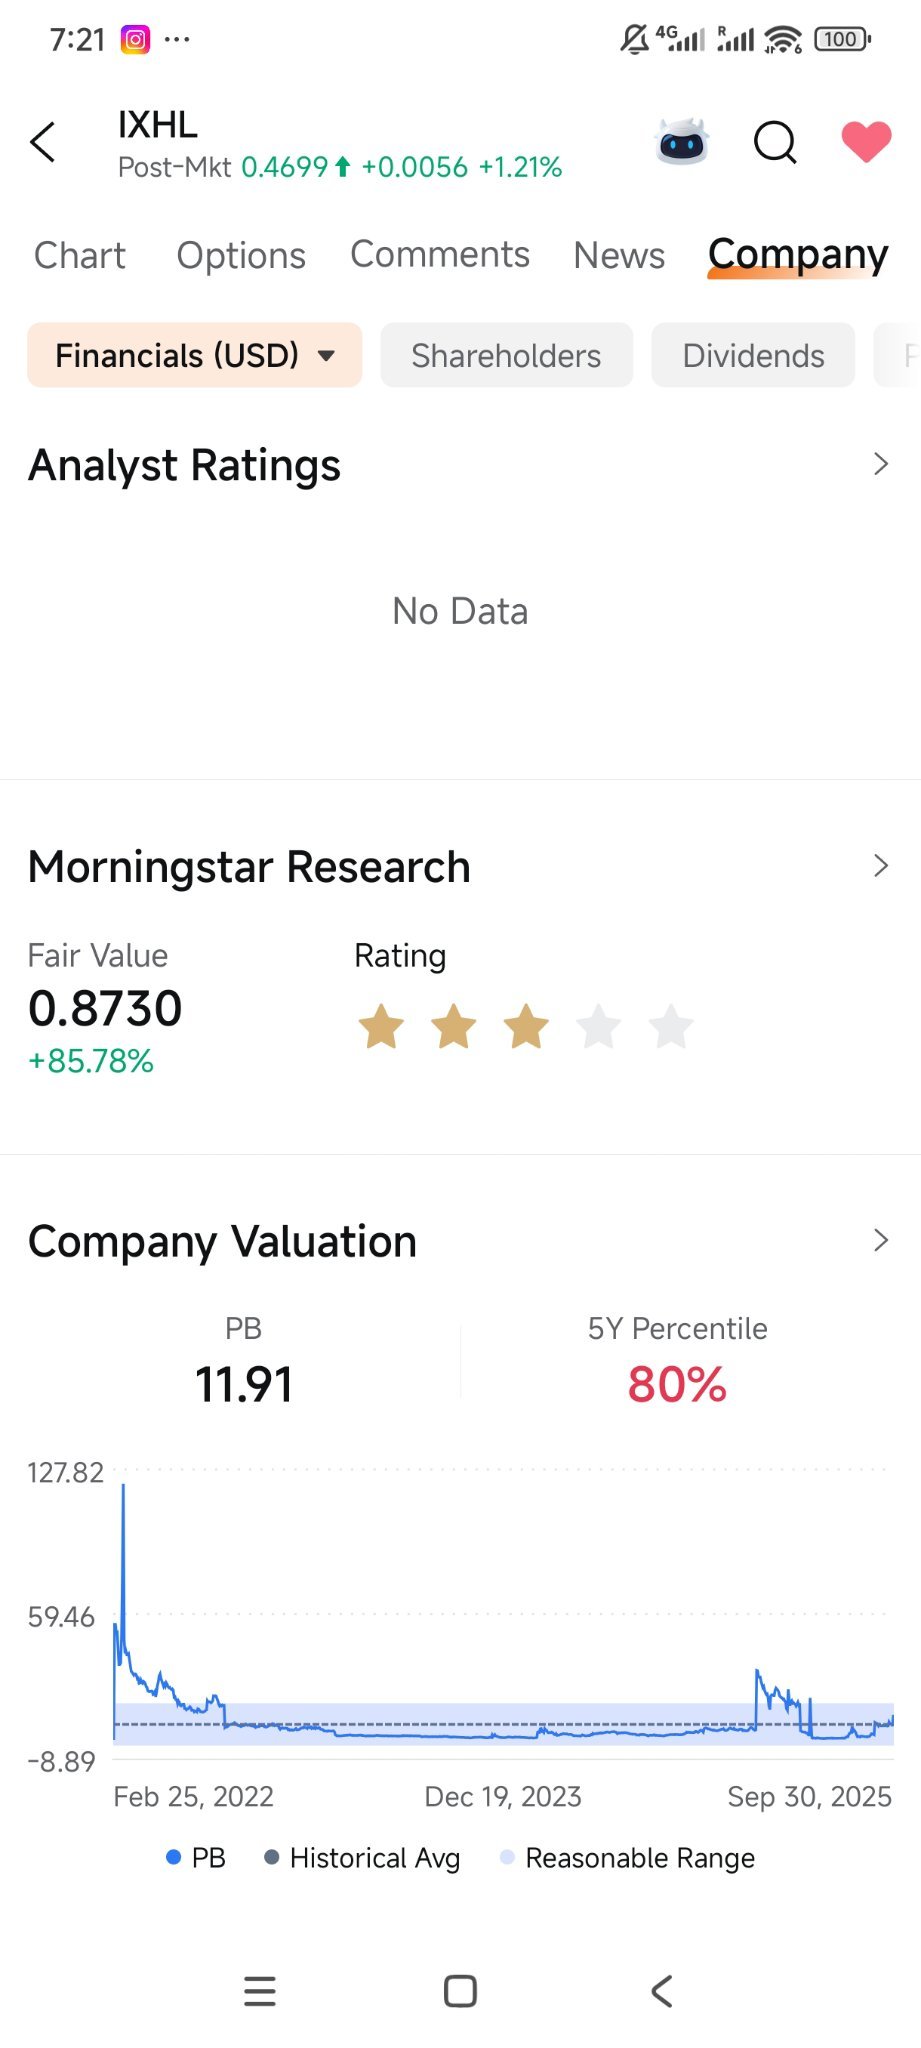Switch to the Chart tab

[80, 256]
